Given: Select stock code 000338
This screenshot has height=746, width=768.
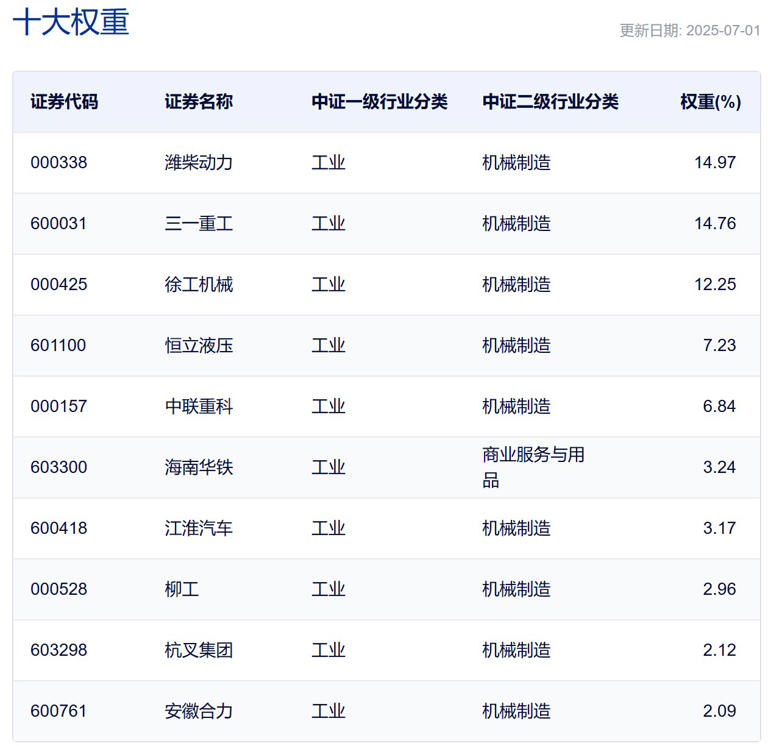Looking at the screenshot, I should pos(59,163).
